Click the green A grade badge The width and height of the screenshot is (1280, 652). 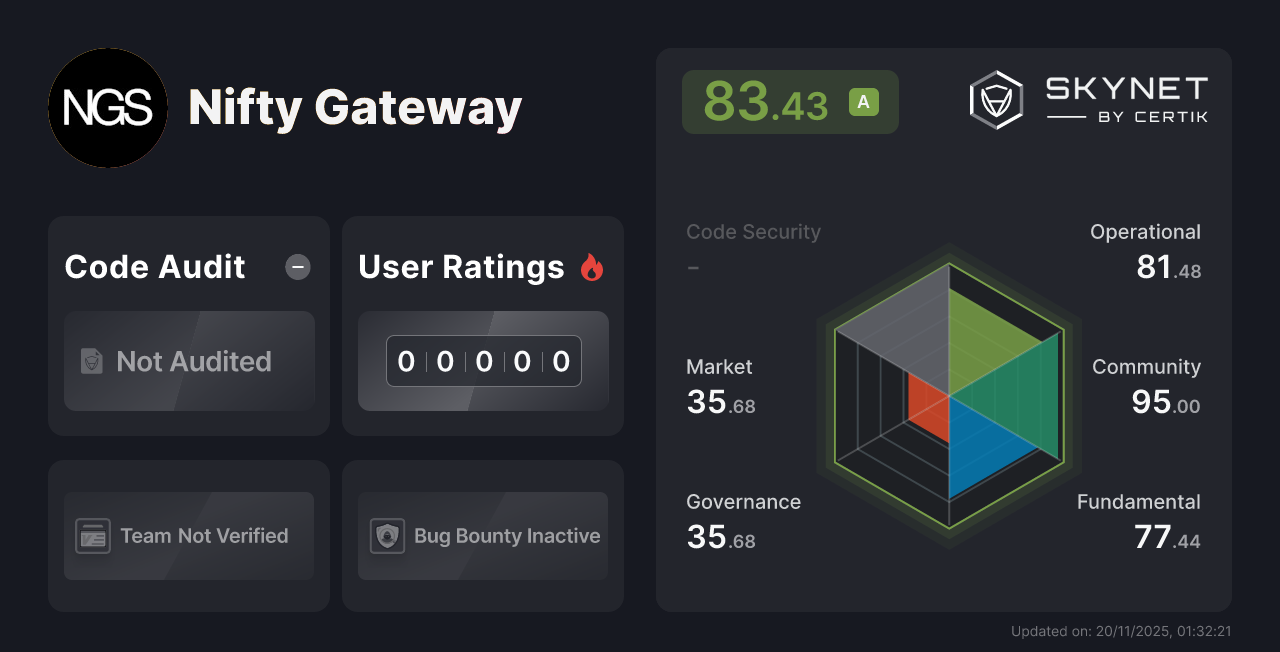pyautogui.click(x=863, y=101)
